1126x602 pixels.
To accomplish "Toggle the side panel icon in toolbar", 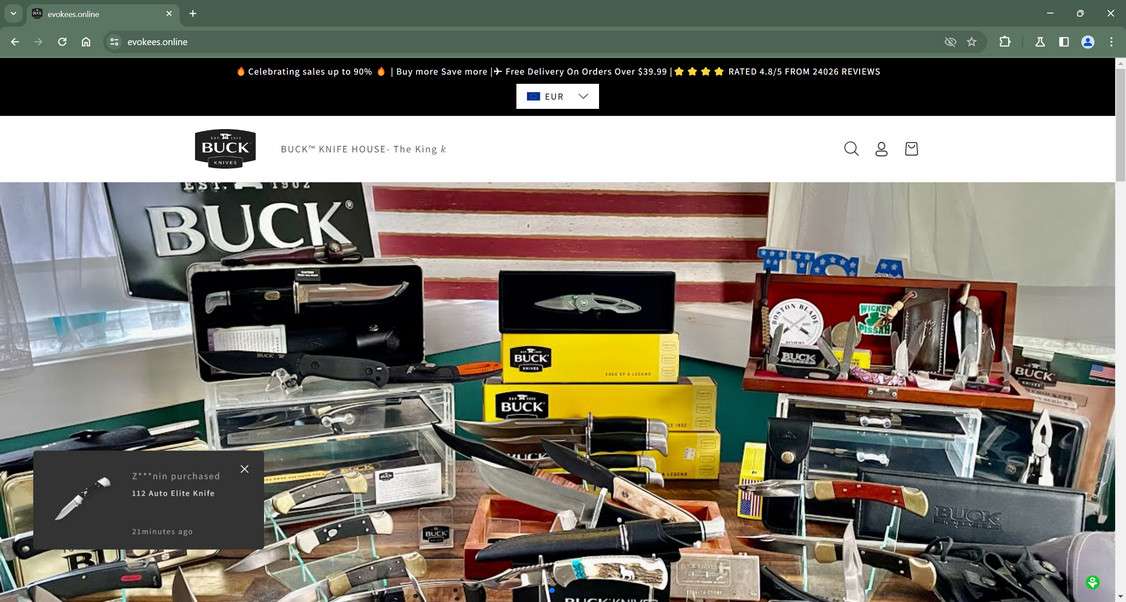I will coord(1064,42).
